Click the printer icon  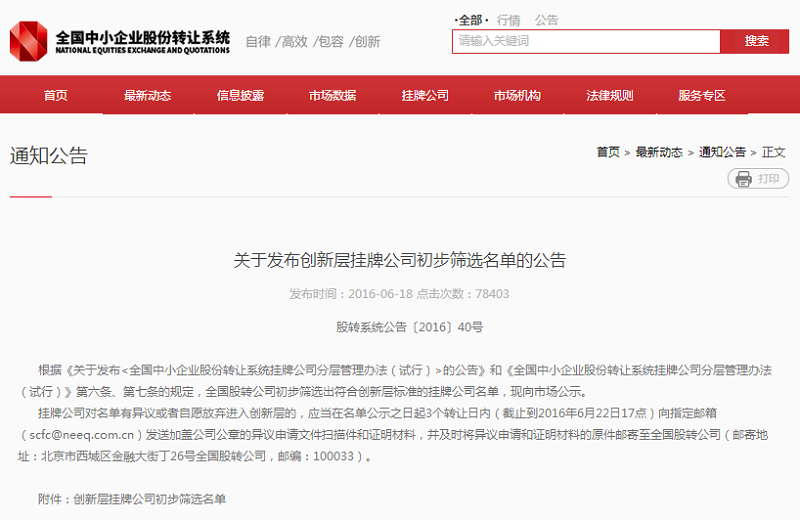743,179
